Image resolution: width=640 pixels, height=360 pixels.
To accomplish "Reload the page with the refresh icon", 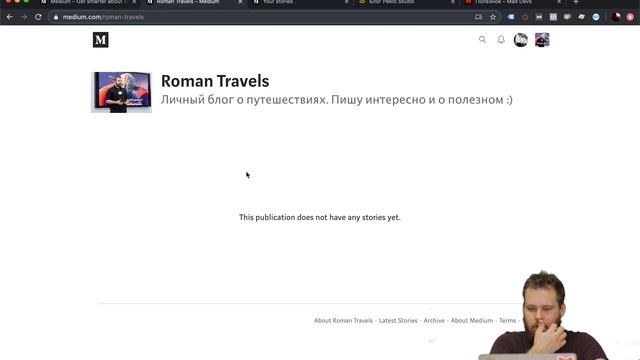I will click(38, 17).
